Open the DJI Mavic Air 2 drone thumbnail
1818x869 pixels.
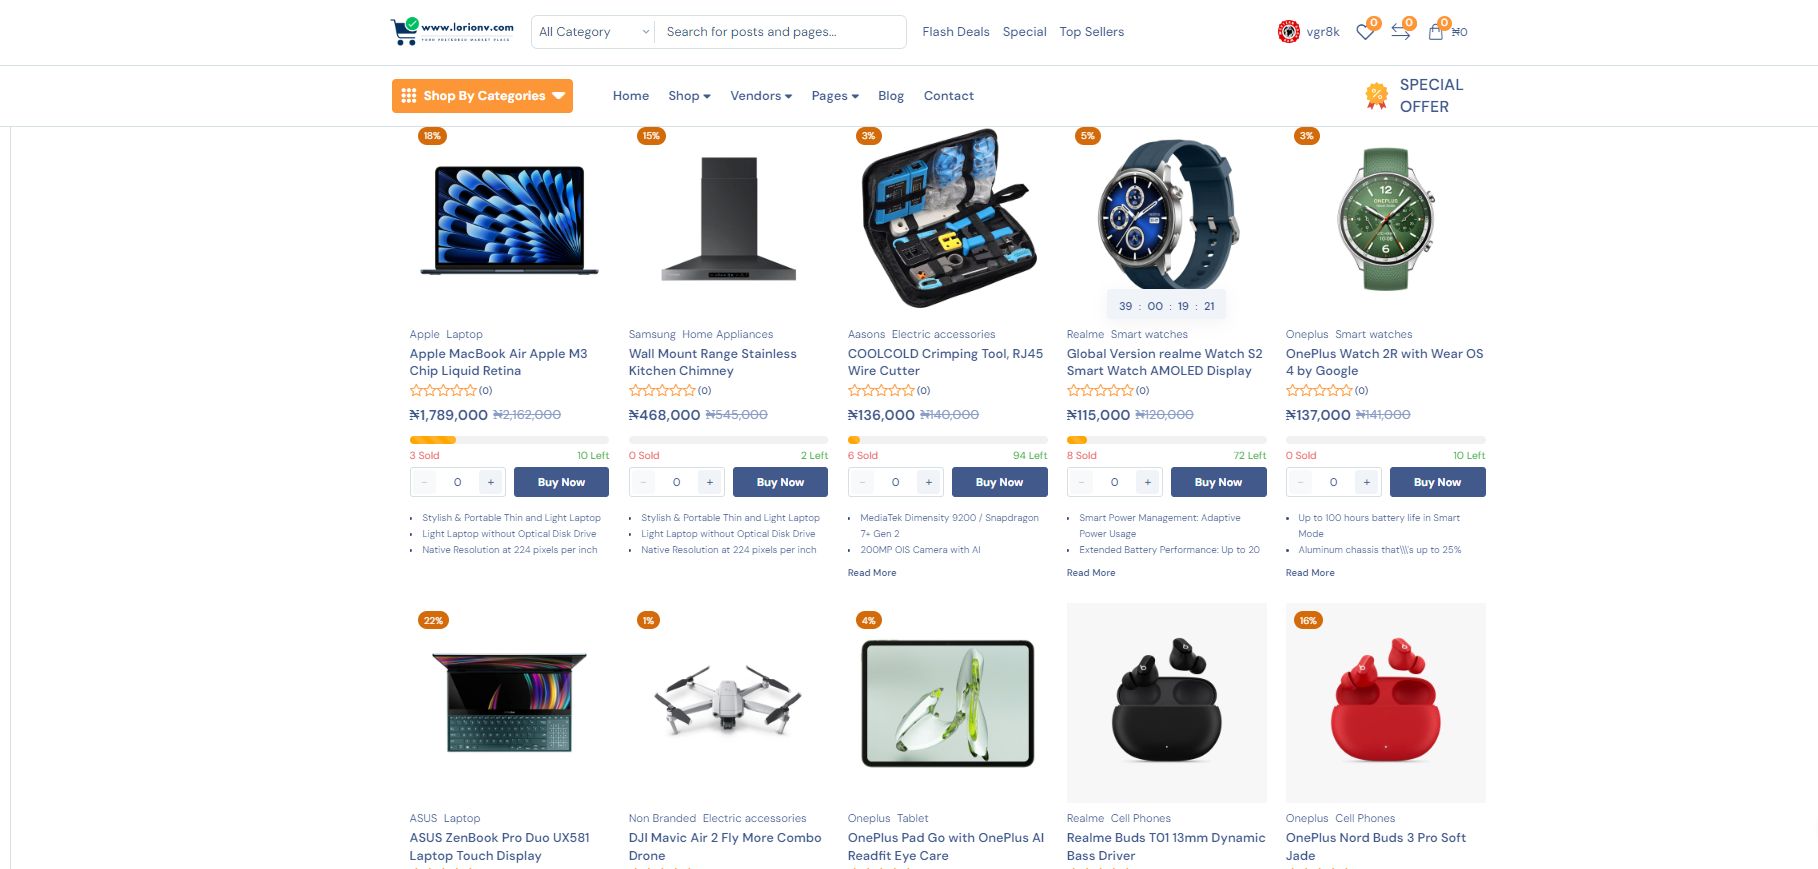click(728, 703)
